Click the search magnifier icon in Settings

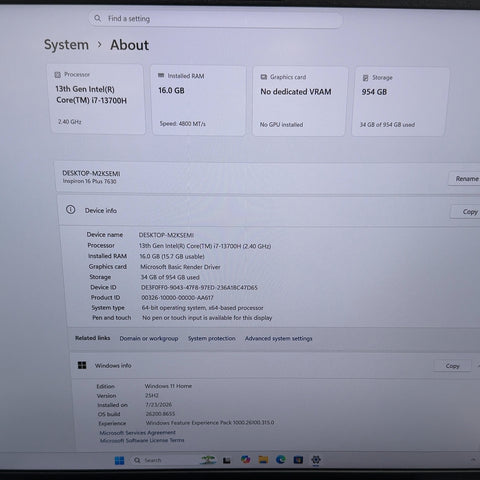click(97, 18)
